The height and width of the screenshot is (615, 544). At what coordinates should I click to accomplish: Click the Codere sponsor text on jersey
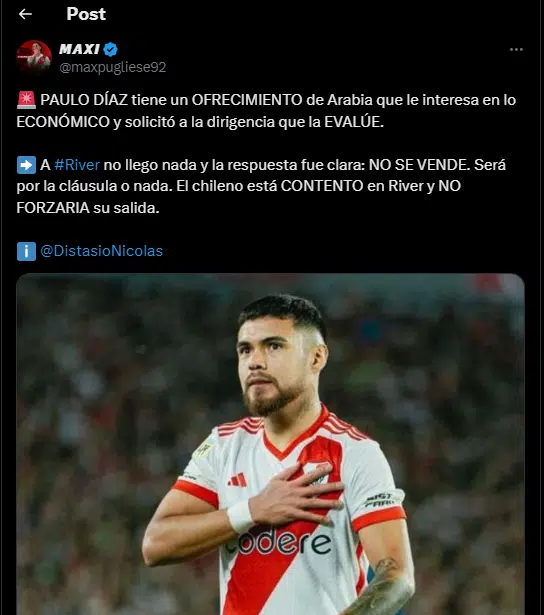click(x=278, y=542)
